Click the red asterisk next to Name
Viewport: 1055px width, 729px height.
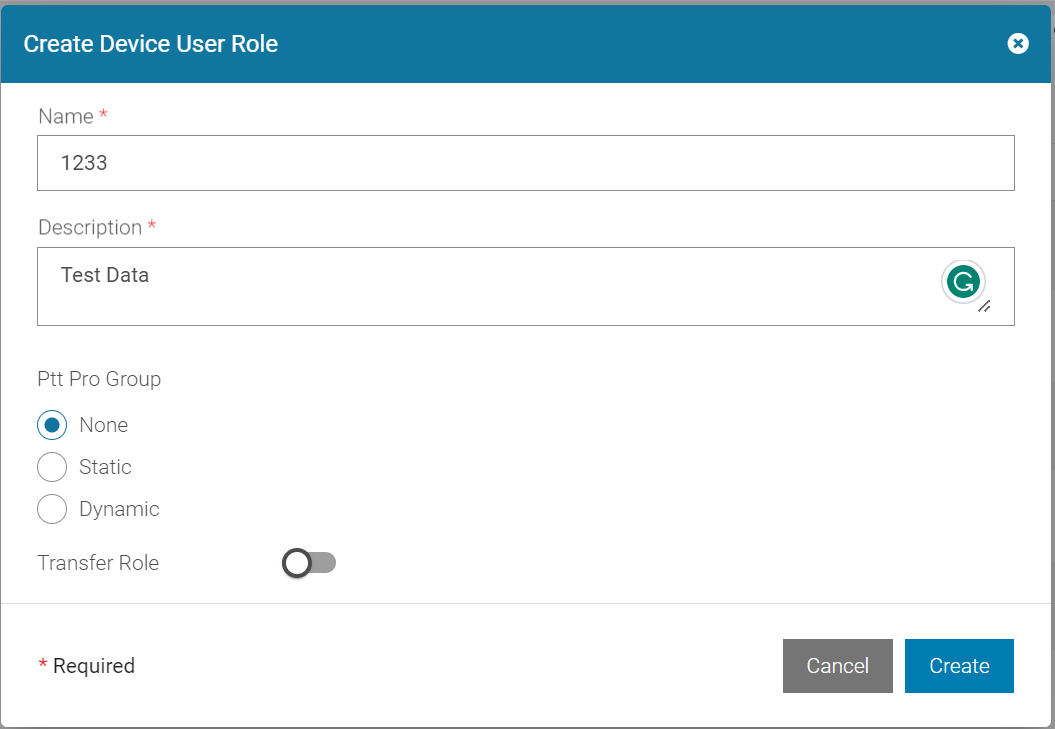(x=101, y=115)
